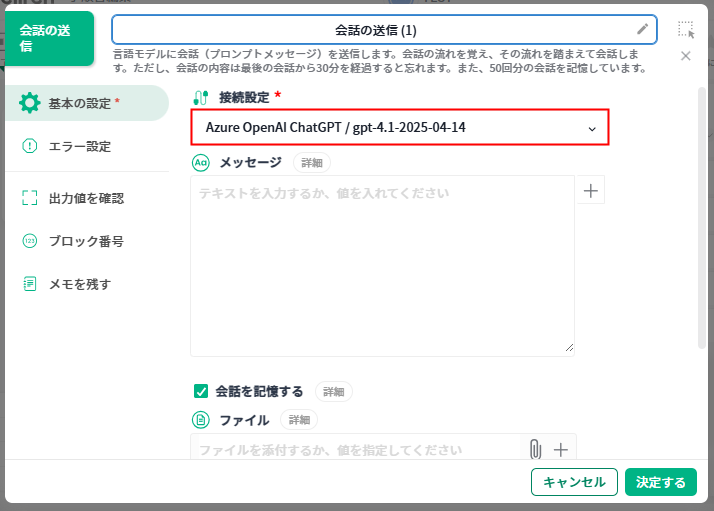Toggle the 会話を記憶する checkbox

(201, 391)
